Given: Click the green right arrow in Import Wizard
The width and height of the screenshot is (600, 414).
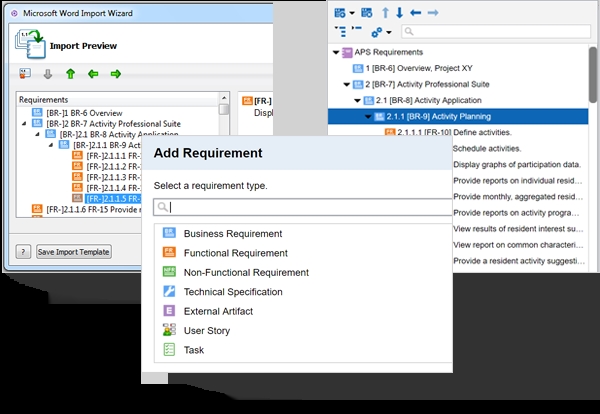Looking at the screenshot, I should click(116, 74).
